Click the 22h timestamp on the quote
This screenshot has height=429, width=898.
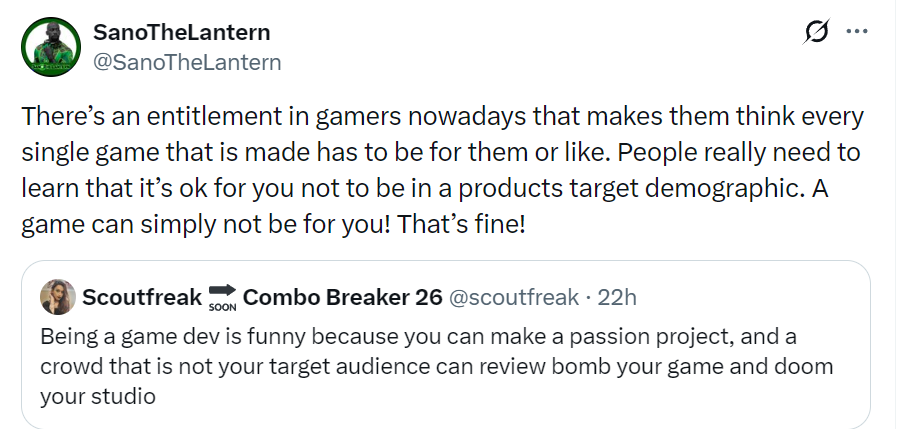tap(617, 297)
